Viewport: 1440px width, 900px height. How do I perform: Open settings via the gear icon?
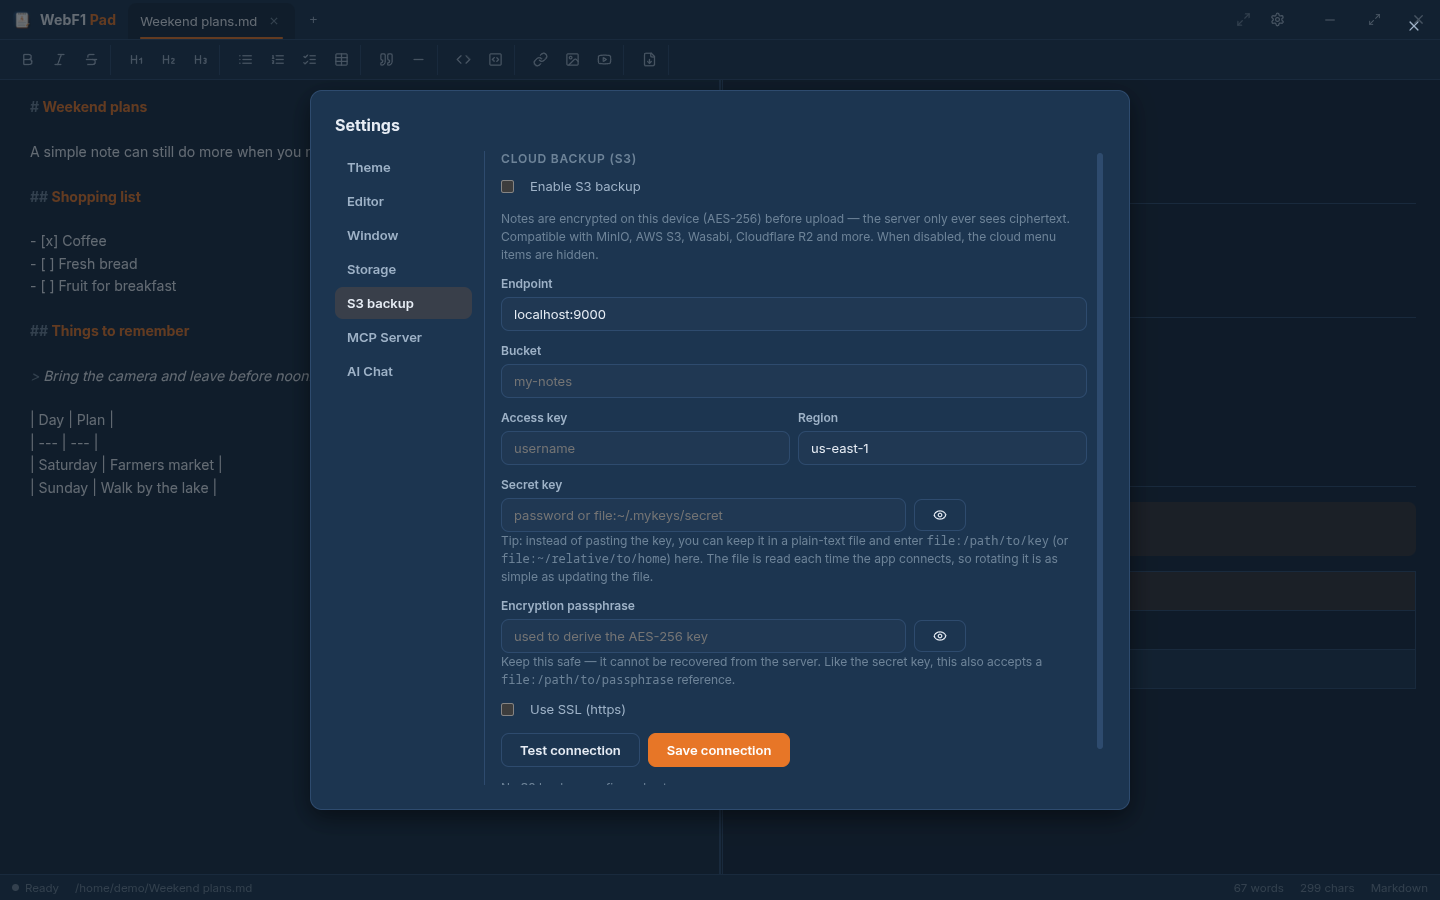click(x=1278, y=20)
